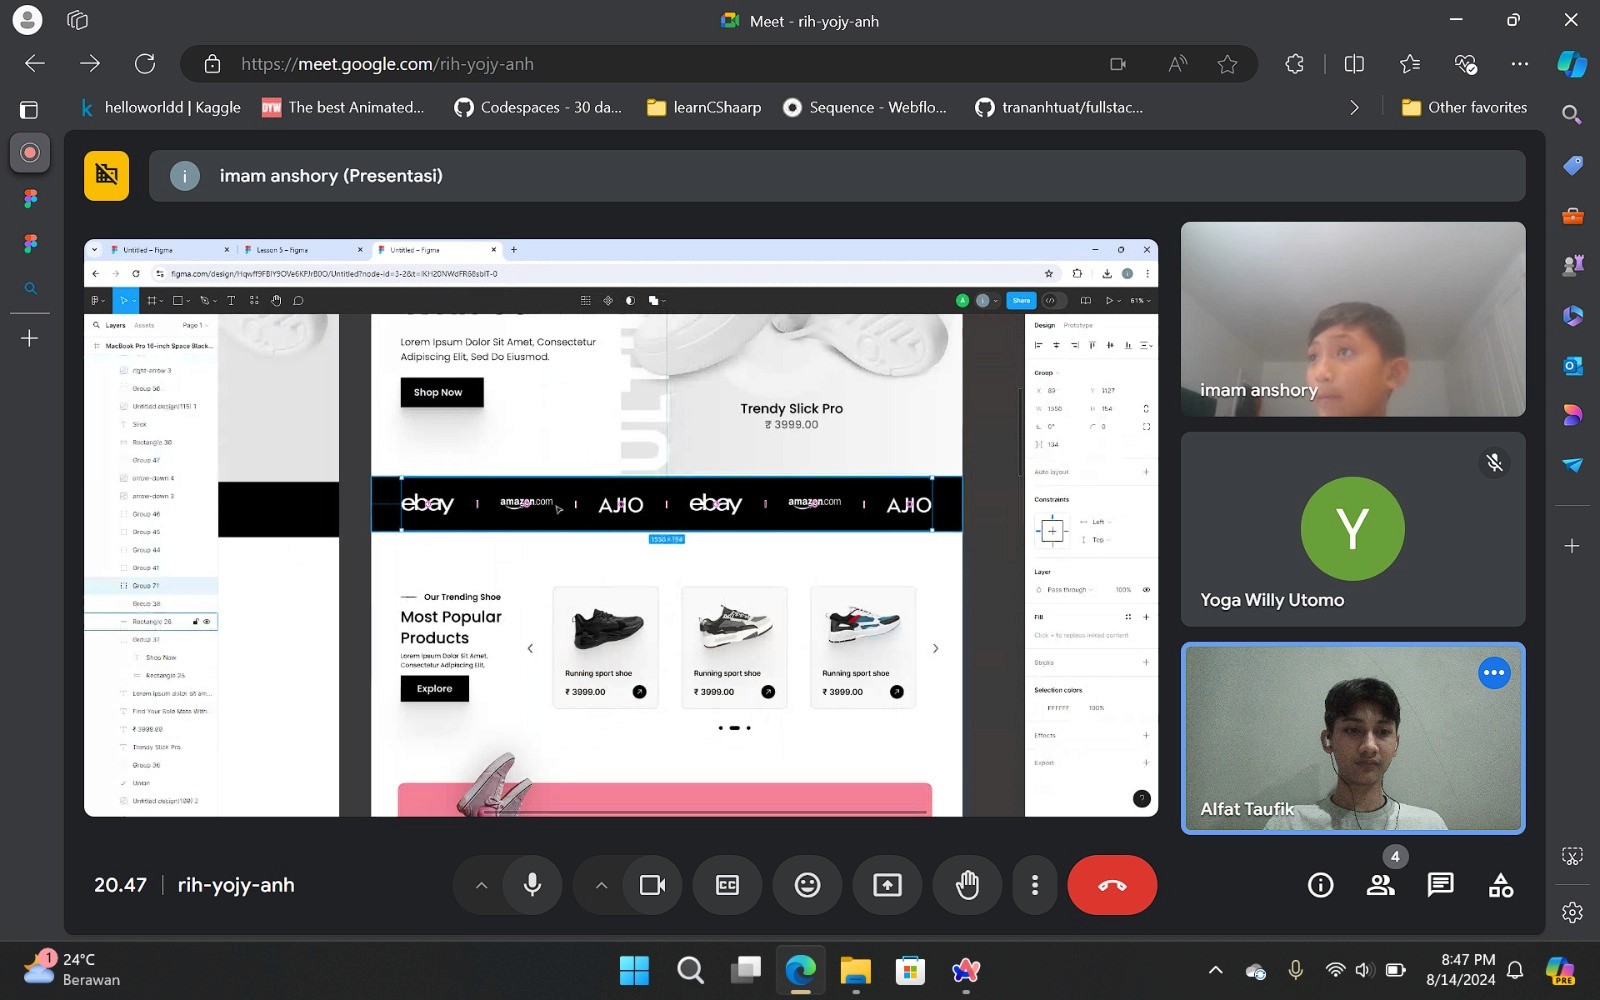
Task: Select the imam anshory video tile
Action: [x=1353, y=319]
